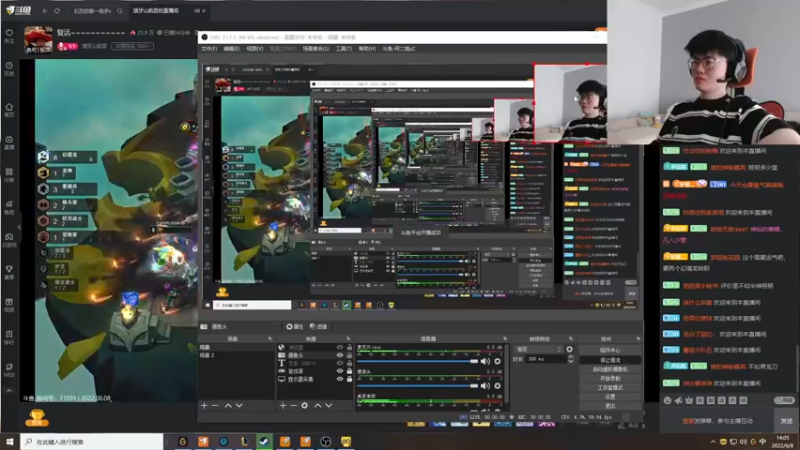This screenshot has width=800, height=450.
Task: Toggle visibility of 文本 text source
Action: point(340,363)
